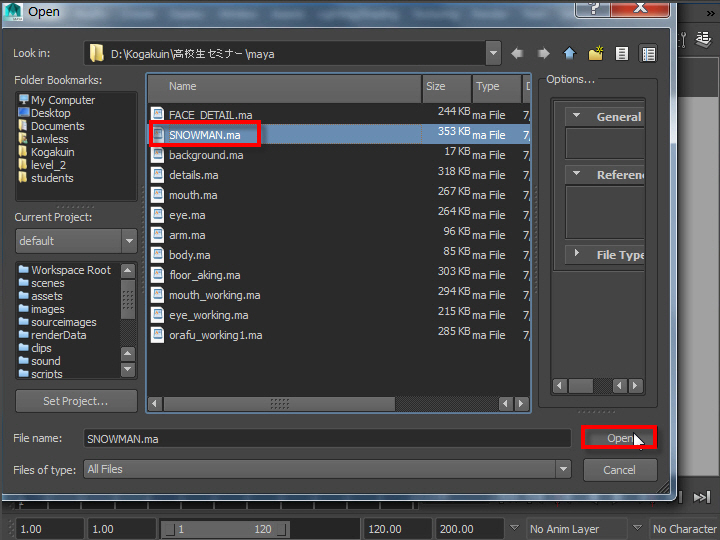The height and width of the screenshot is (540, 720).
Task: Switch to detail view mode
Action: click(x=648, y=53)
